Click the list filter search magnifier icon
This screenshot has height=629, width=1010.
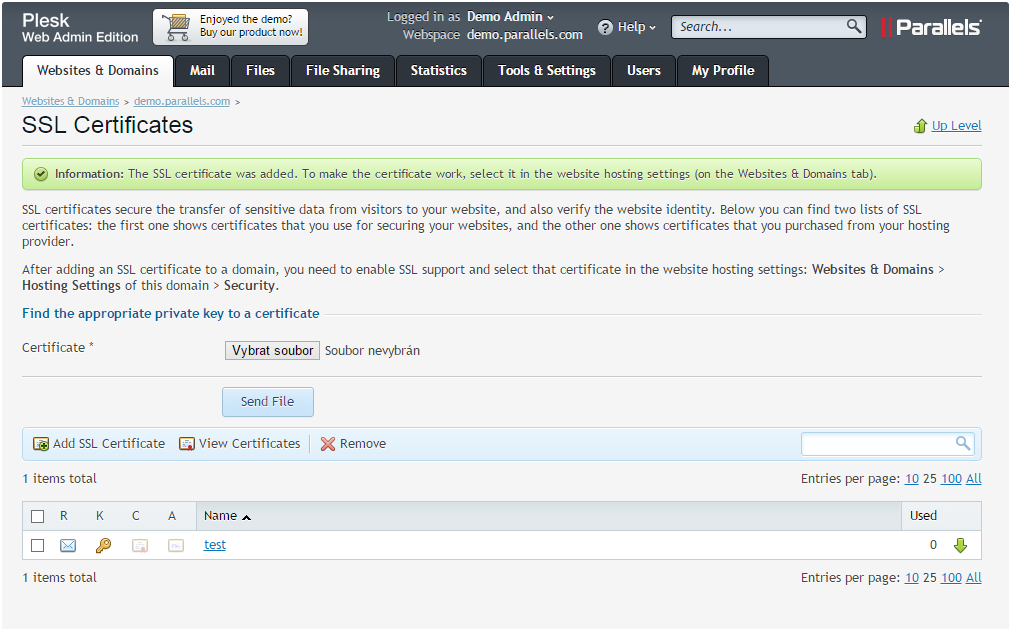(x=963, y=443)
